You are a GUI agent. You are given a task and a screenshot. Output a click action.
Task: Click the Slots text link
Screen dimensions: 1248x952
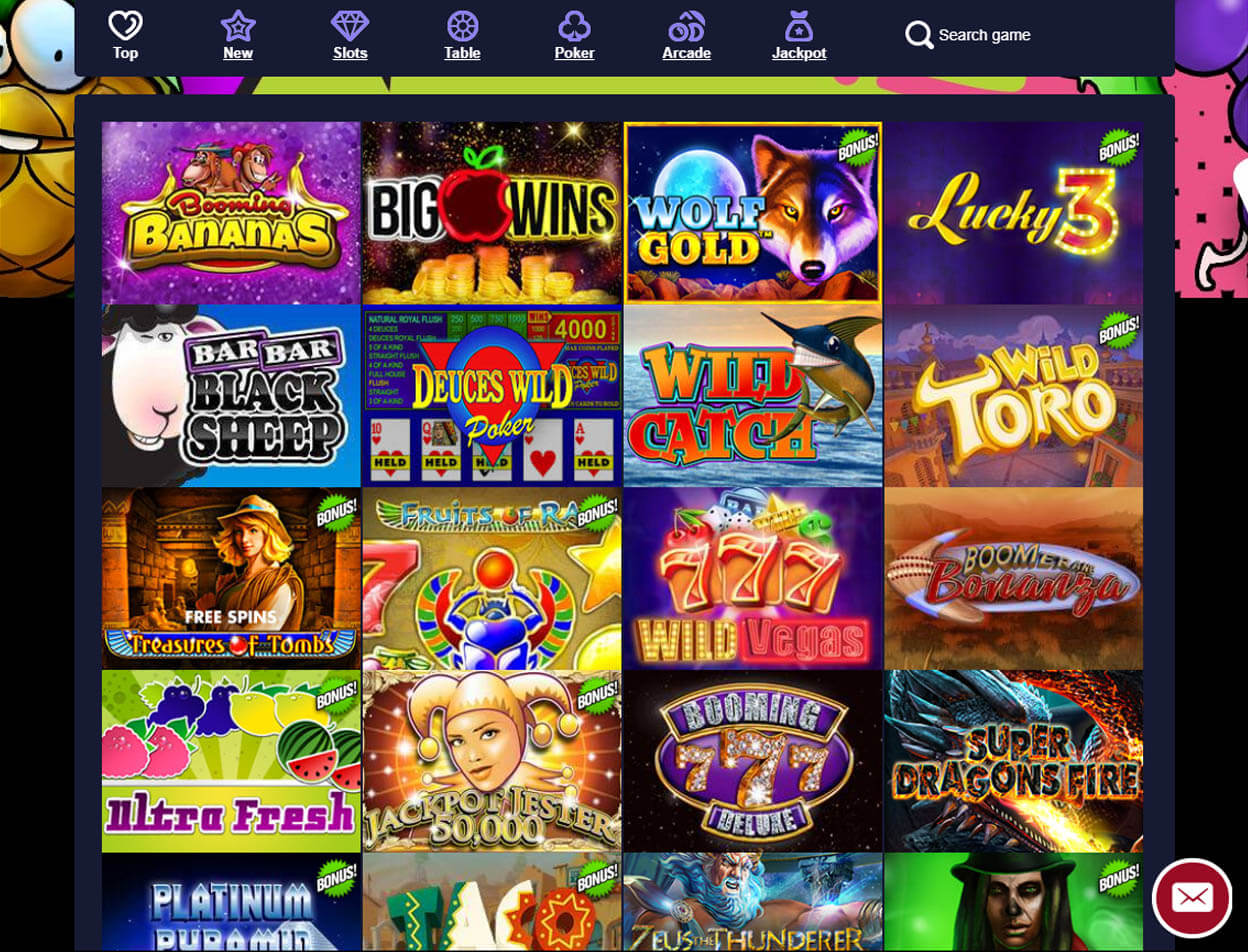click(x=350, y=53)
